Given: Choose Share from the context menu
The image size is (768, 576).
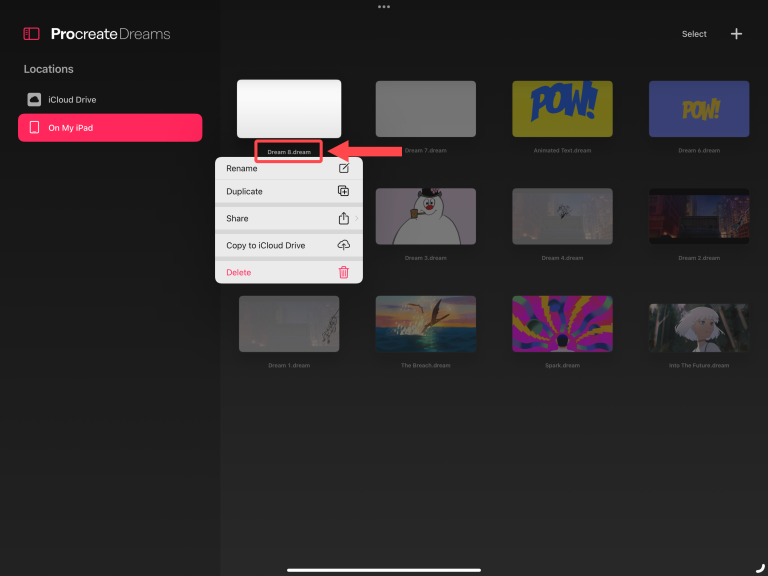Looking at the screenshot, I should pyautogui.click(x=289, y=218).
